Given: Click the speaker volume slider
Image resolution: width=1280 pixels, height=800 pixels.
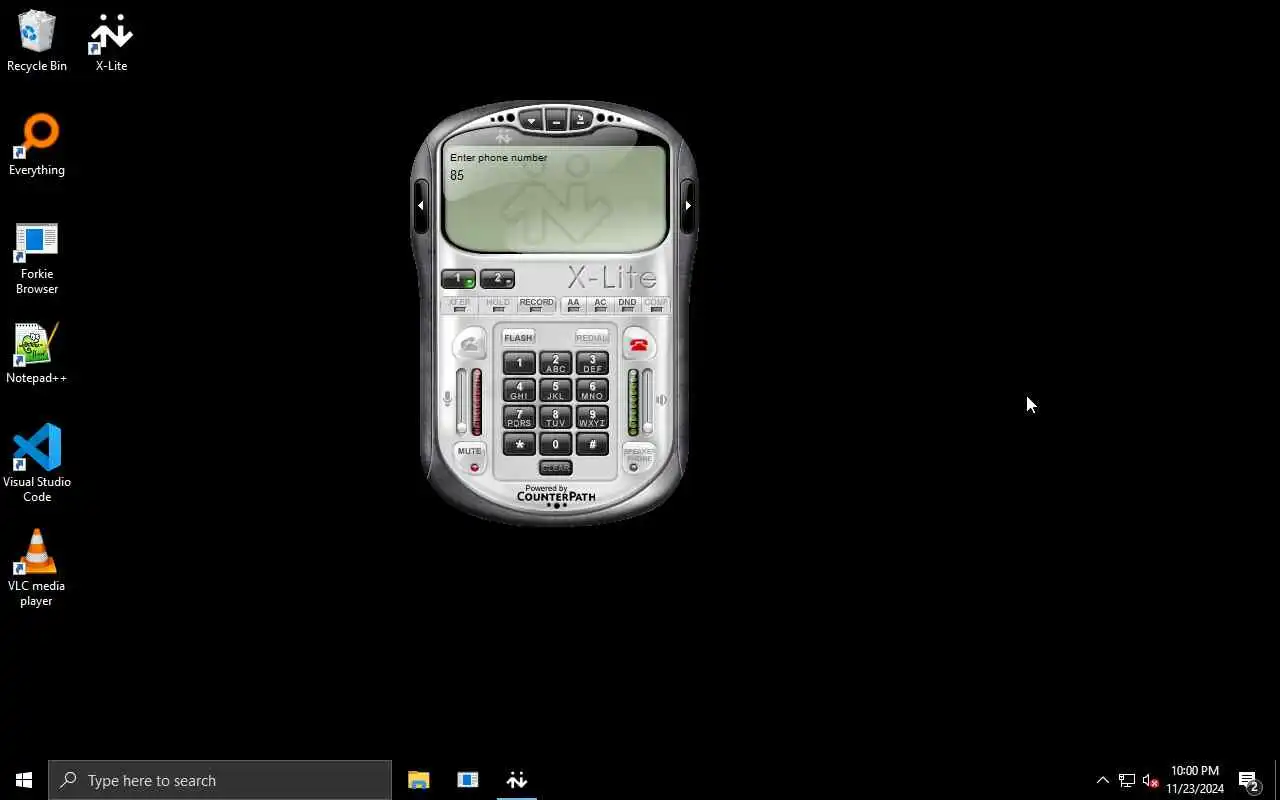Looking at the screenshot, I should (x=648, y=401).
